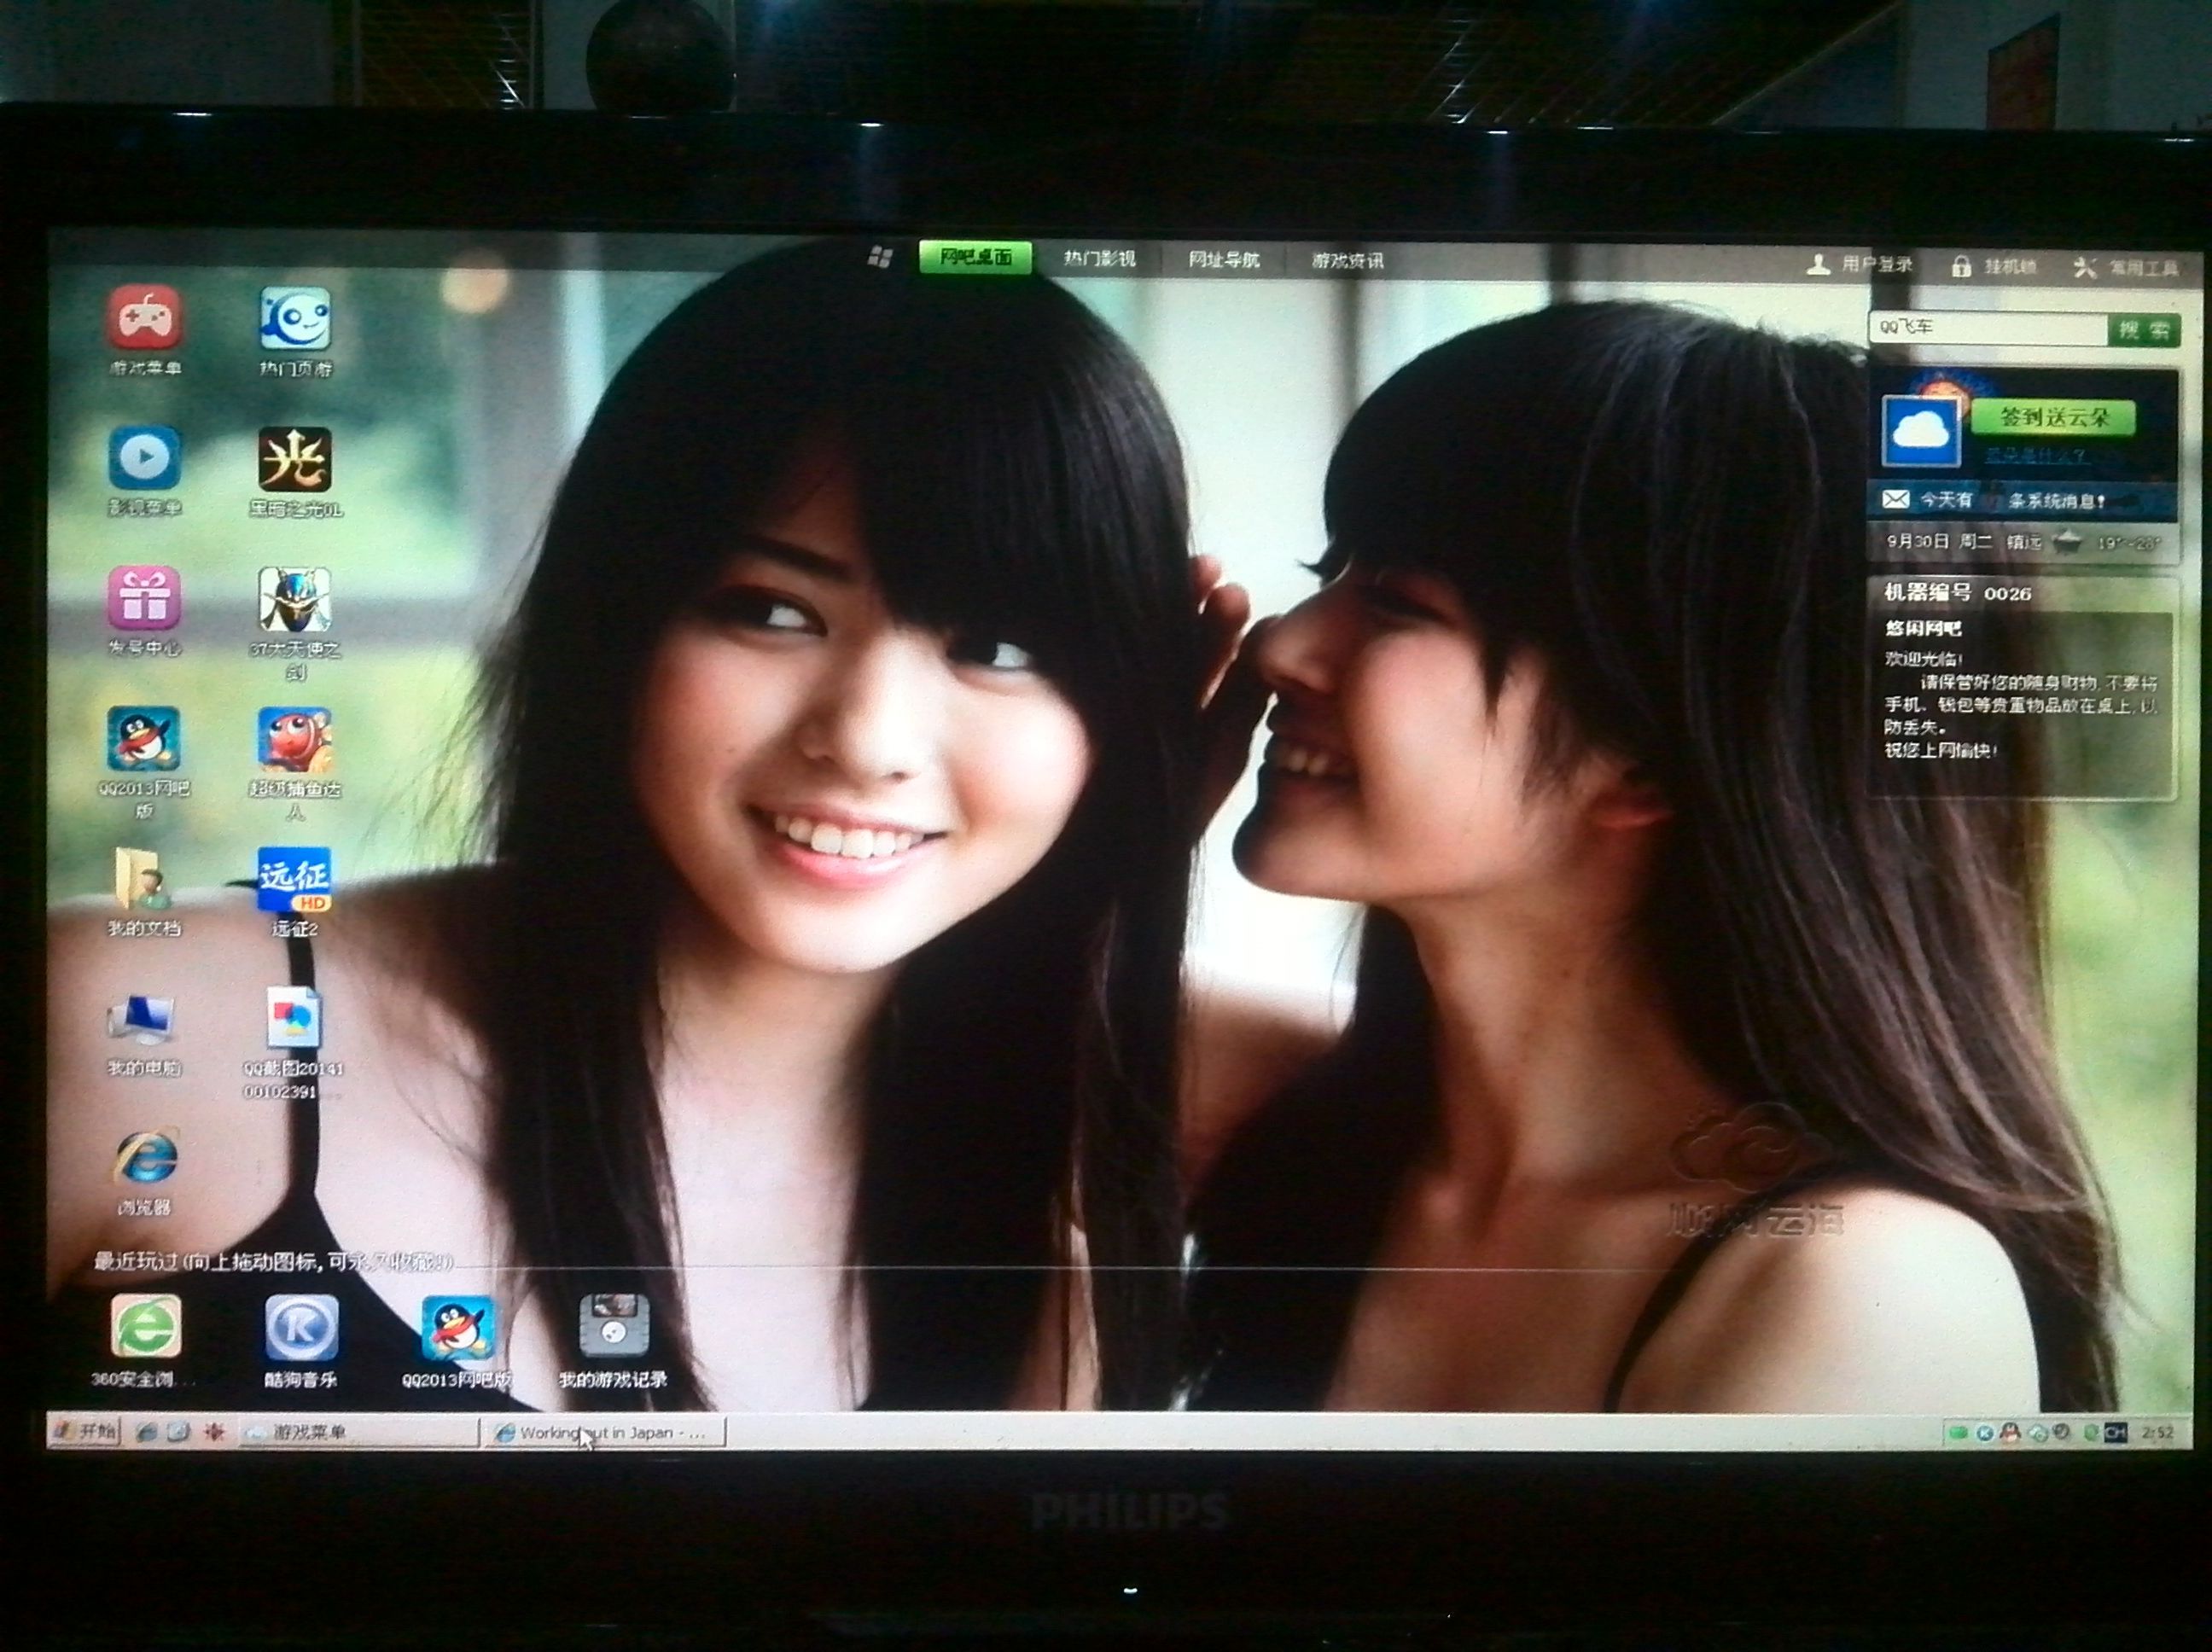Launch the QQ2013网吧版 desktop icon
Viewport: 2212px width, 1652px height.
(144, 740)
